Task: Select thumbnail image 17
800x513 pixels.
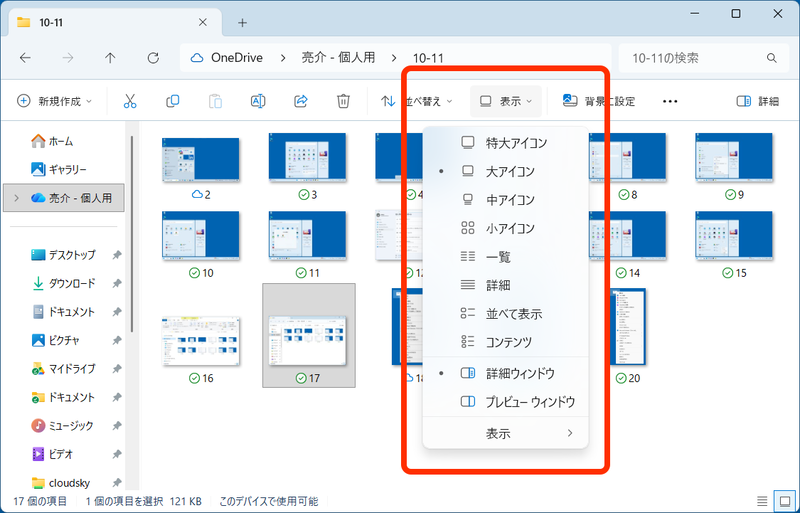Action: (309, 335)
